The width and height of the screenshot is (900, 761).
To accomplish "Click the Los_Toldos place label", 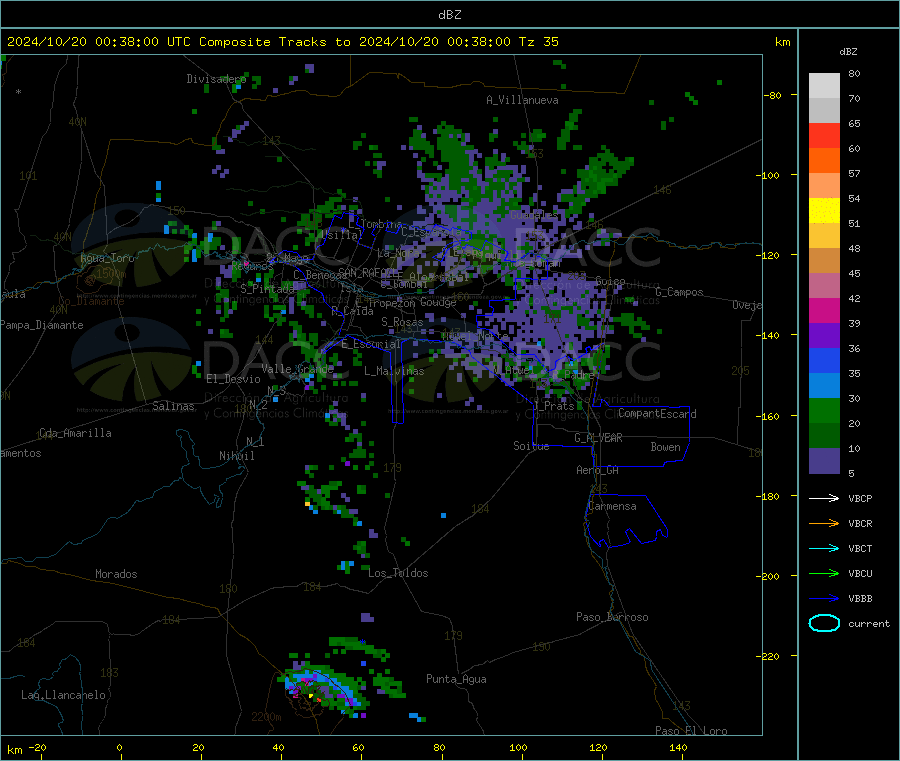I will point(398,573).
